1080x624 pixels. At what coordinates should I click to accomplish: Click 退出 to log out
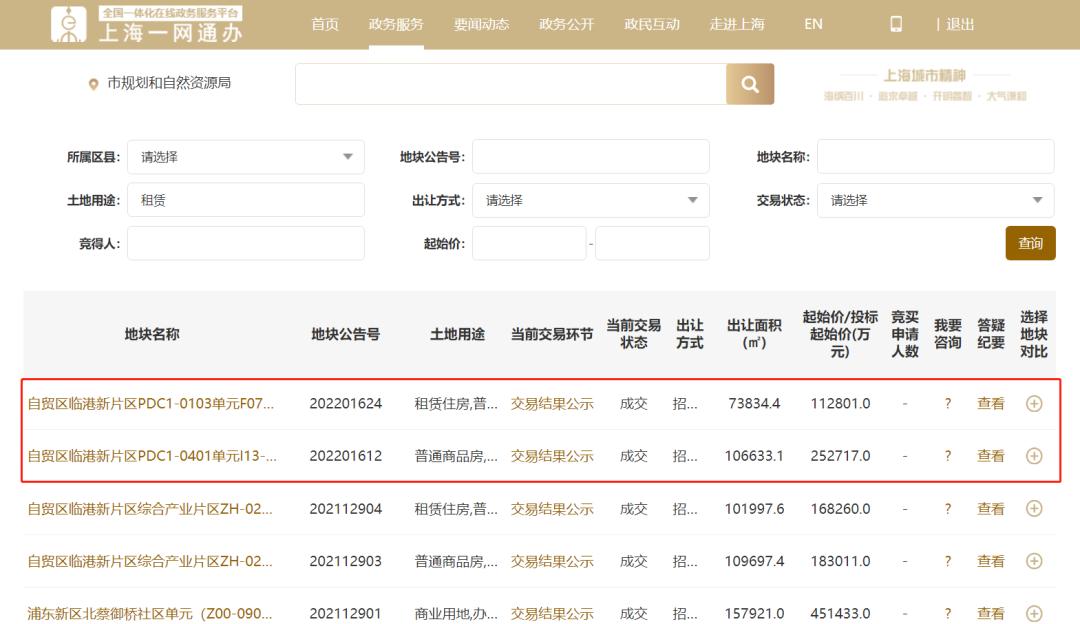click(960, 24)
